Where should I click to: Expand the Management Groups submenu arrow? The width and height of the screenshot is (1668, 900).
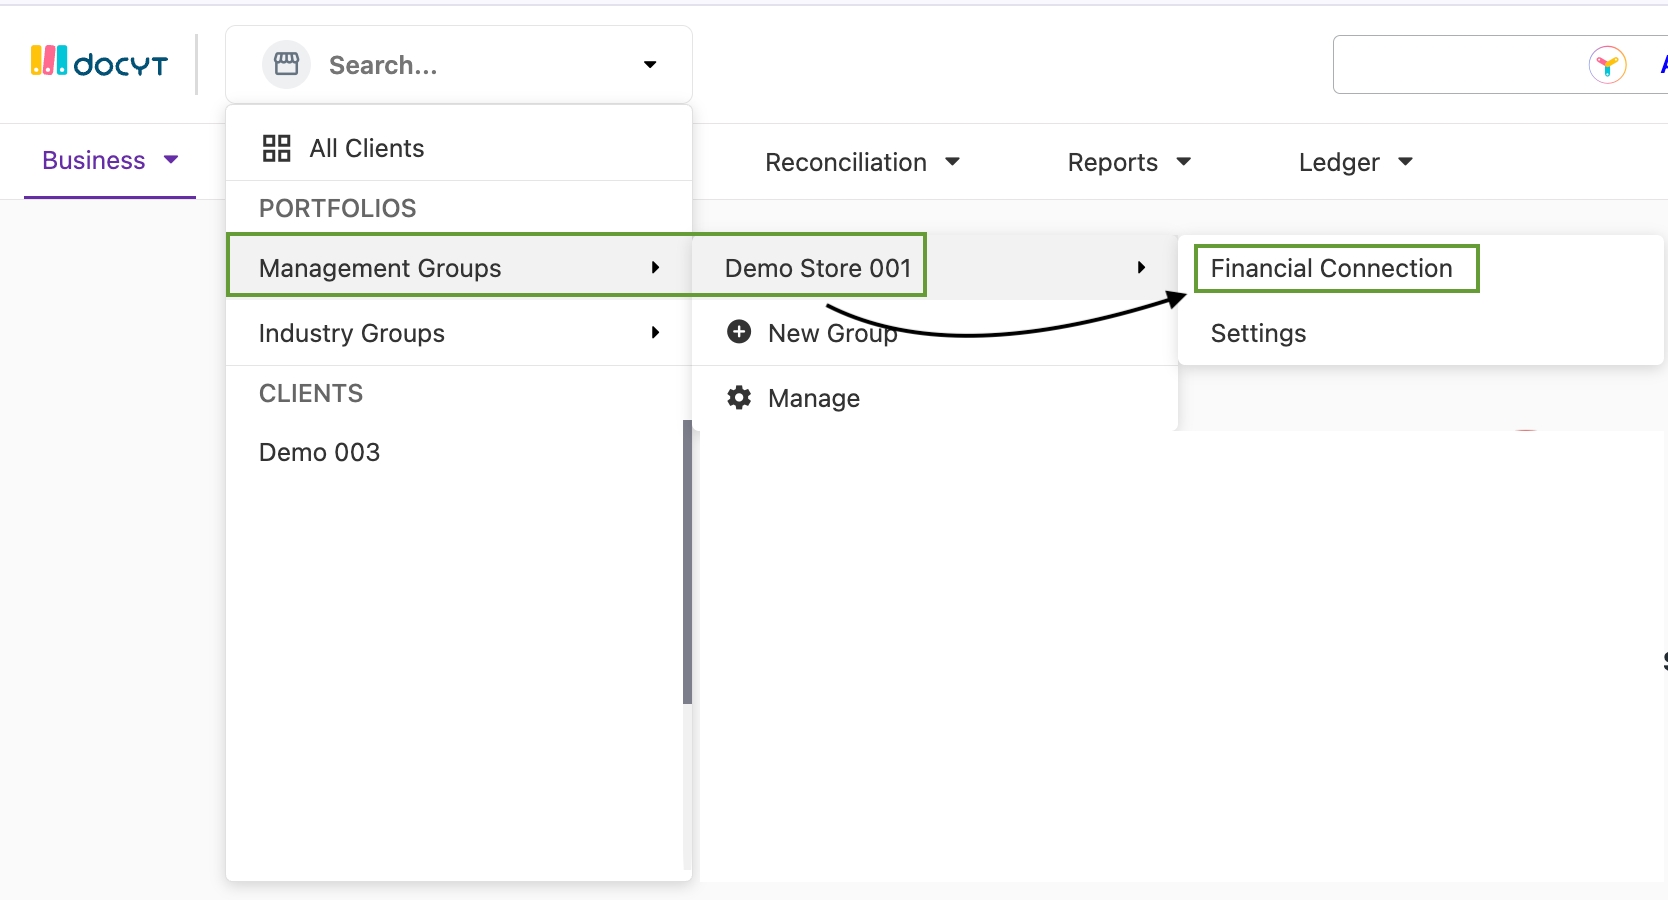(x=655, y=267)
